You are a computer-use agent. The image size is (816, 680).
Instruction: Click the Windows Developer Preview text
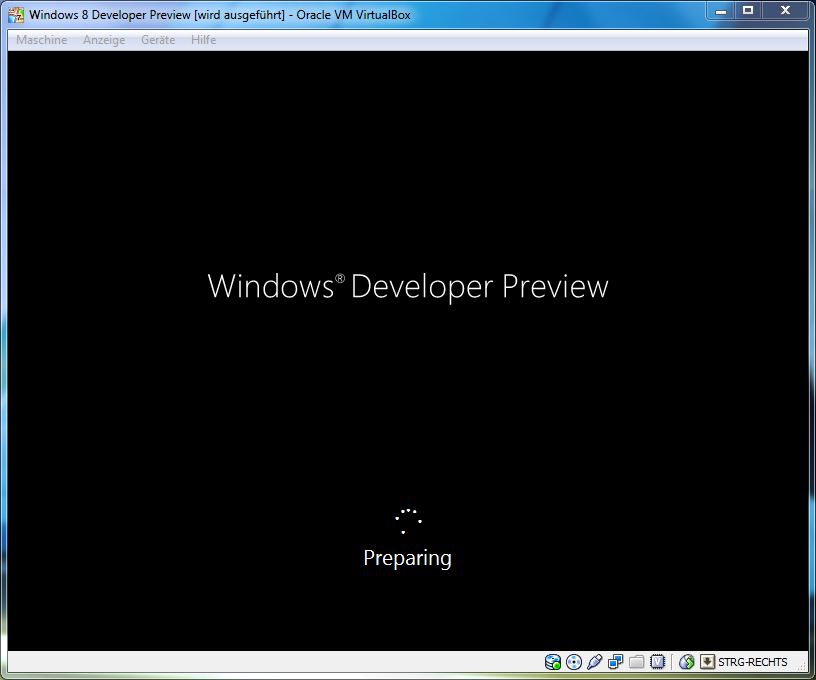[407, 286]
